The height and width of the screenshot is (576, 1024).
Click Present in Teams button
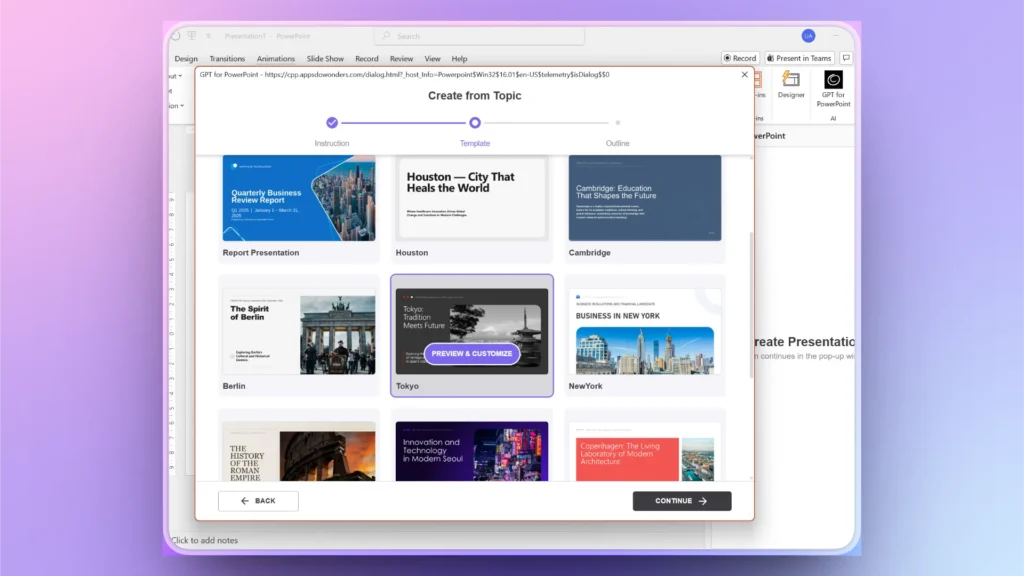[799, 58]
